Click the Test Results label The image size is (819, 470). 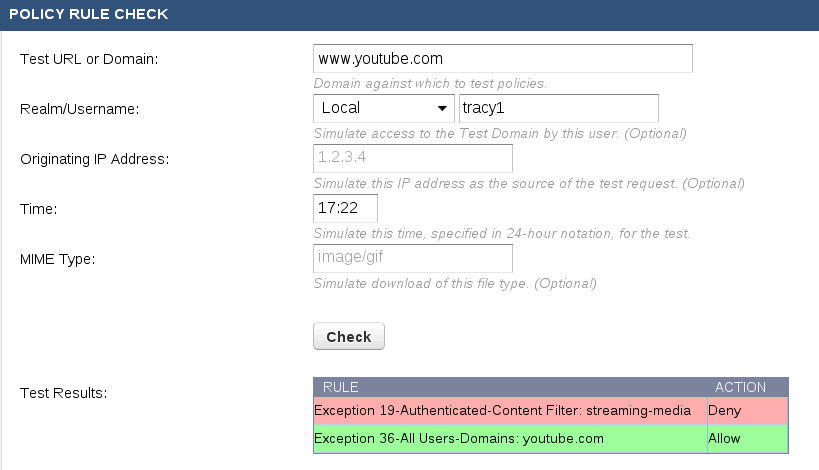(63, 393)
